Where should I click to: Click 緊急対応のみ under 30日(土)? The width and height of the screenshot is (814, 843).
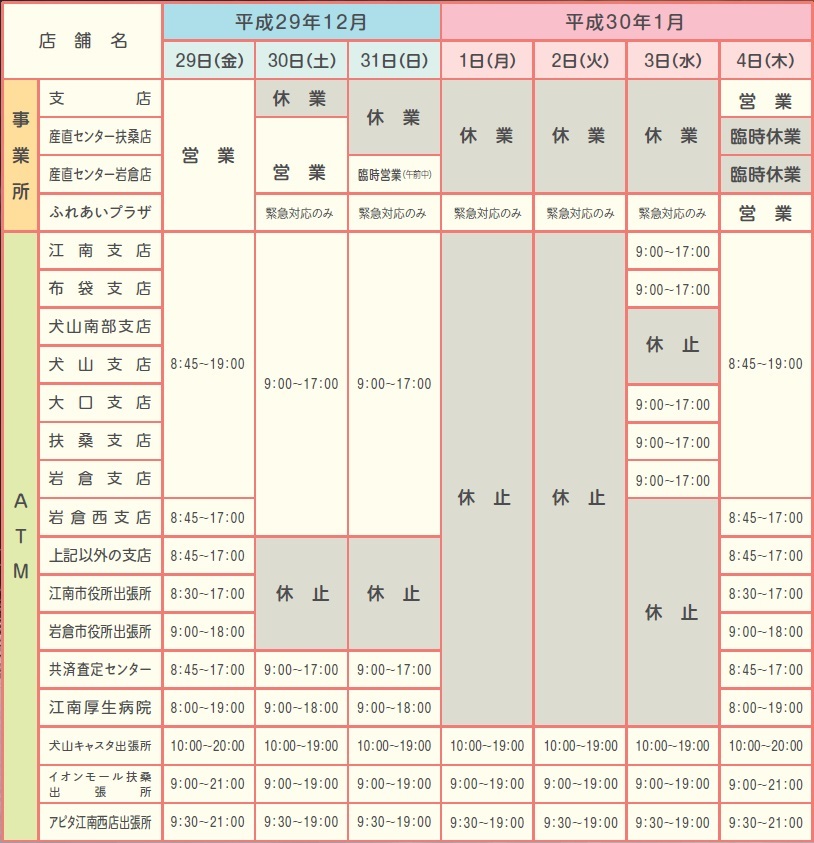(x=301, y=213)
